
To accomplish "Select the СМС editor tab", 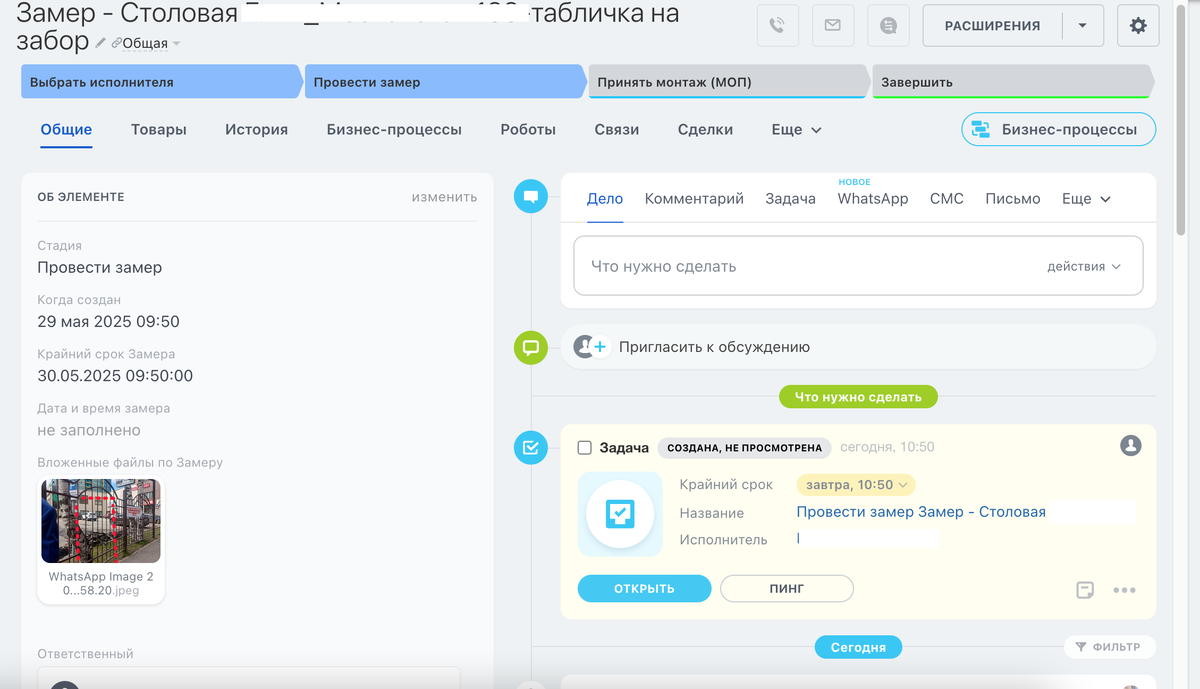I will tap(947, 199).
